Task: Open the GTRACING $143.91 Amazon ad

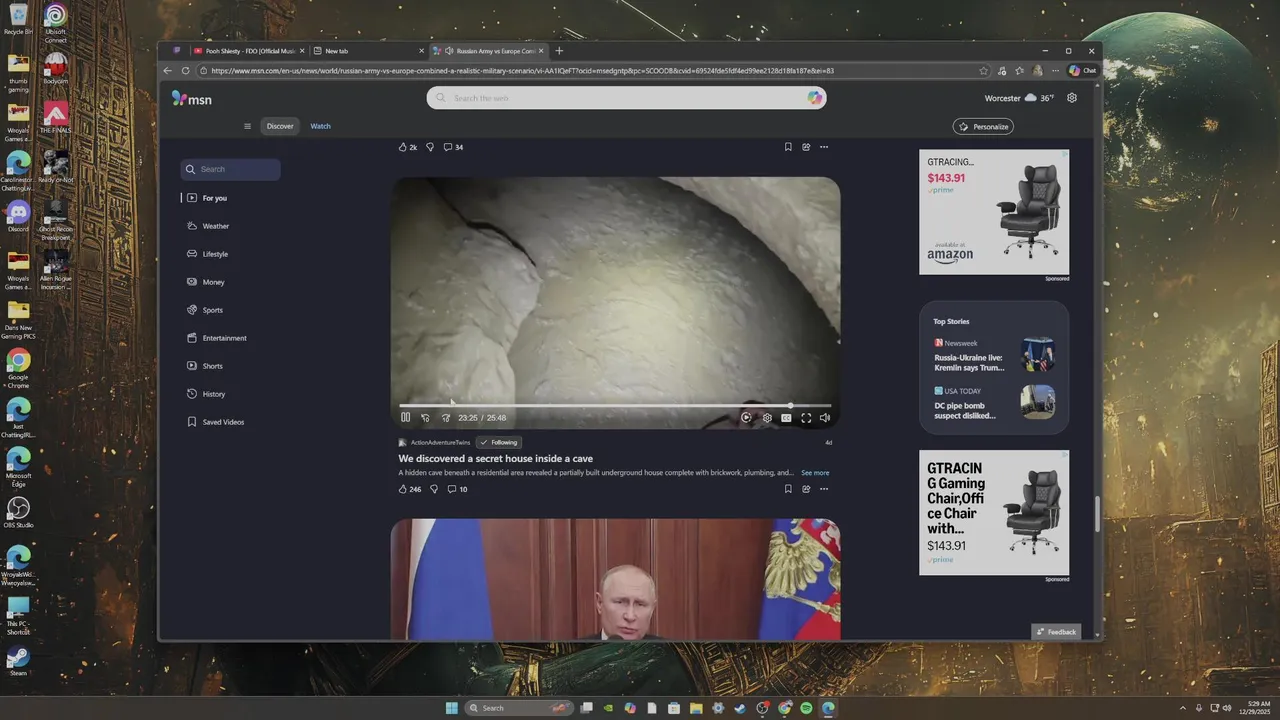Action: tap(994, 212)
